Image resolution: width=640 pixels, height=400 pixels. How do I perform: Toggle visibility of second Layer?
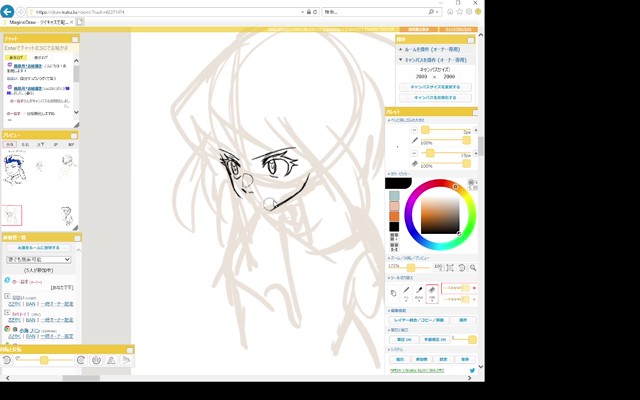tap(474, 299)
